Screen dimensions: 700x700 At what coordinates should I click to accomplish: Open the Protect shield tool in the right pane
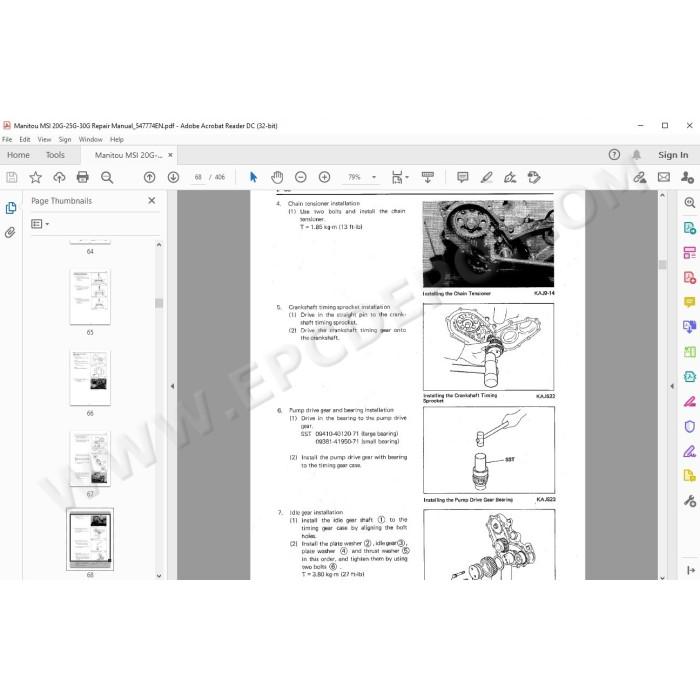[689, 426]
